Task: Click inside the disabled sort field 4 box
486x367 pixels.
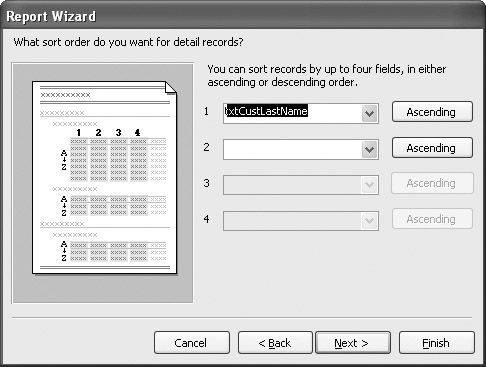Action: [x=292, y=221]
